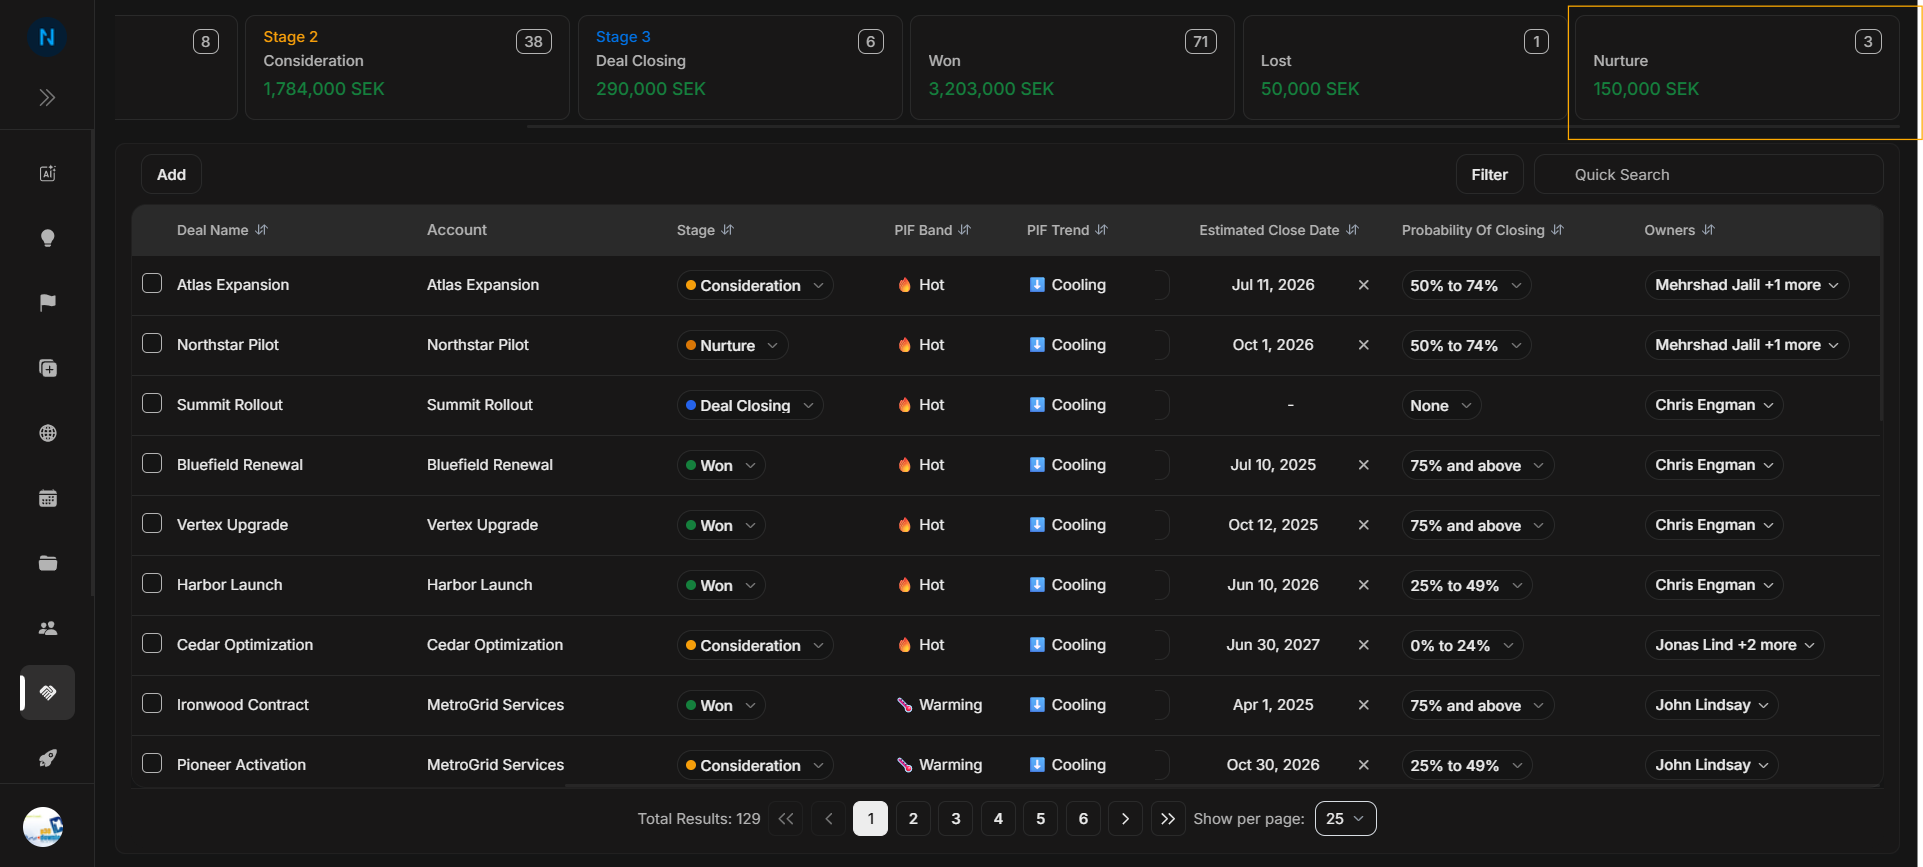Open the stage dropdown for Atlas Expansion
The image size is (1923, 867).
click(x=755, y=285)
